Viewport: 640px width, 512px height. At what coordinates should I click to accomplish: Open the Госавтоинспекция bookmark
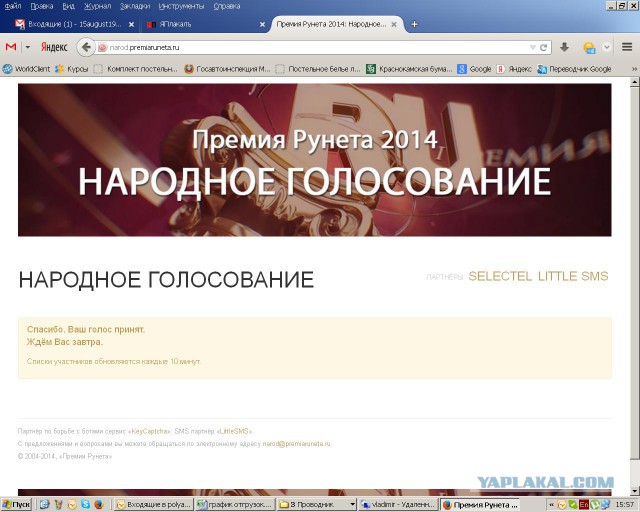click(227, 69)
